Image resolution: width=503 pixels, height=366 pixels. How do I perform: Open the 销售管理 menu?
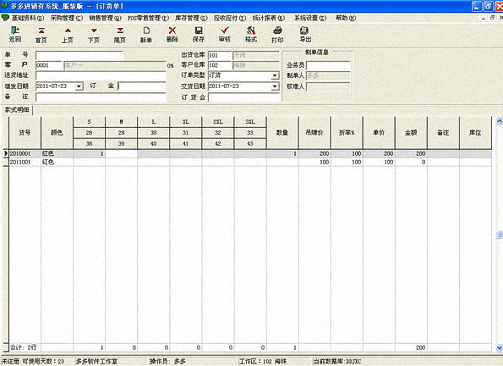(x=105, y=18)
